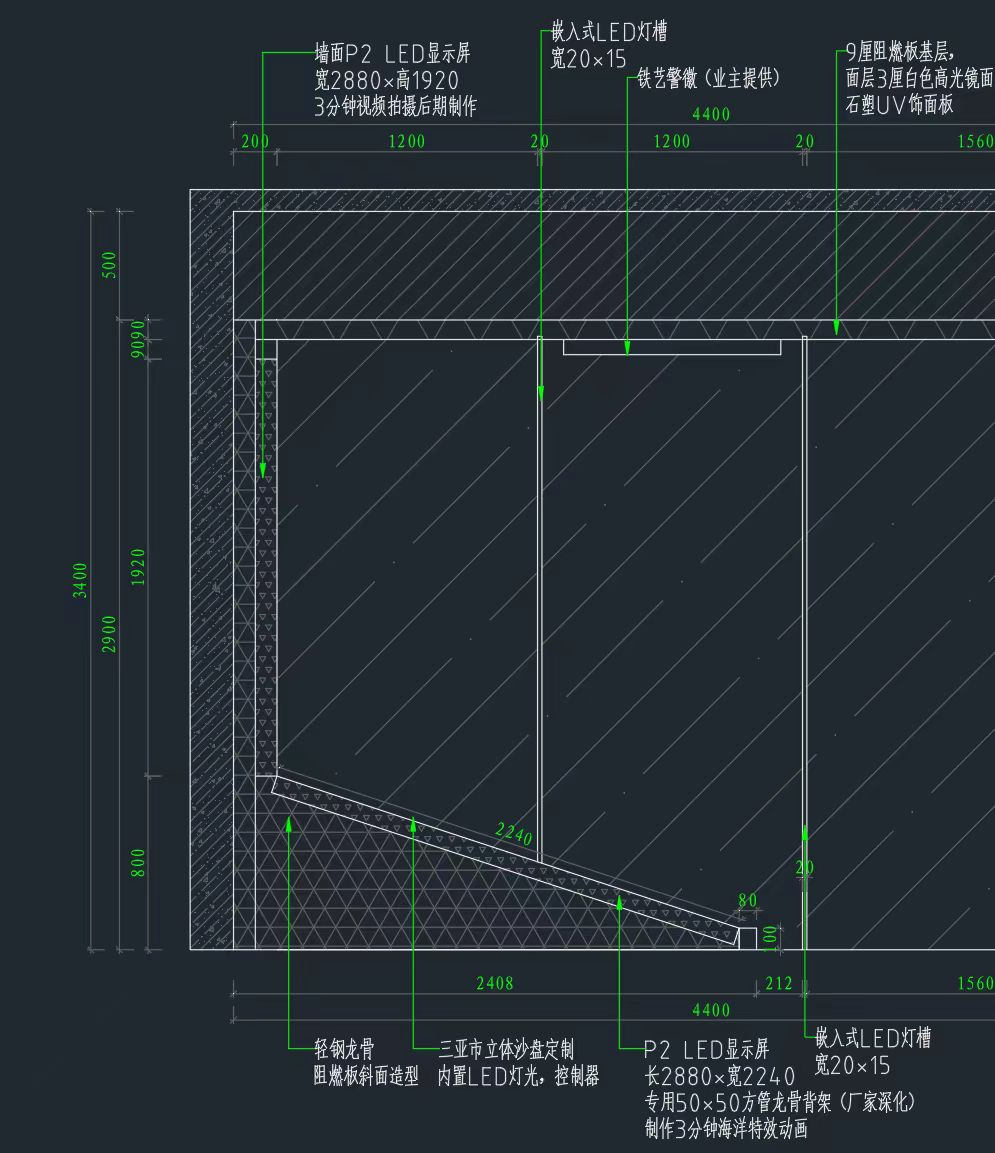Select the 三亚市立体沙盘定制 annotation

[506, 1050]
